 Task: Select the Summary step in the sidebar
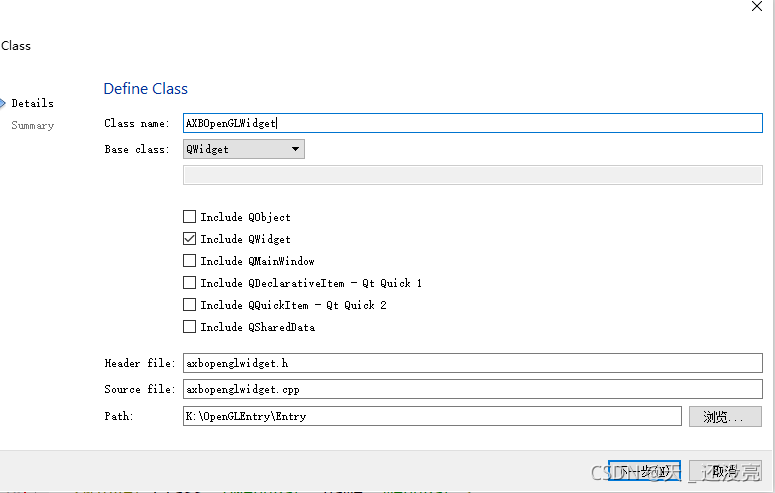coord(33,125)
